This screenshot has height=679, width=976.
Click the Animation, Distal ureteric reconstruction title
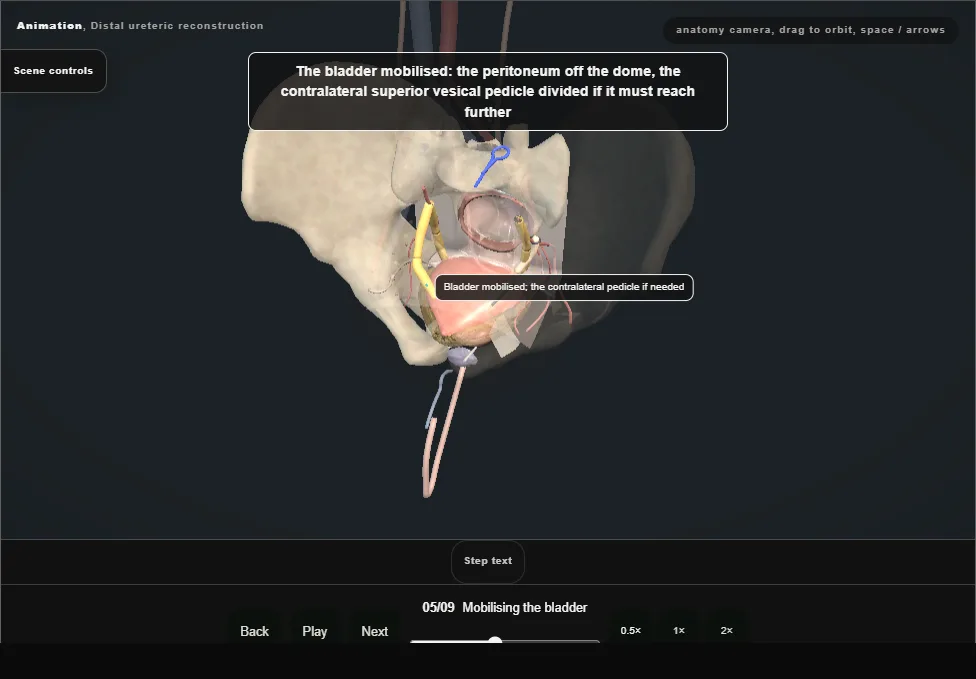(x=140, y=26)
